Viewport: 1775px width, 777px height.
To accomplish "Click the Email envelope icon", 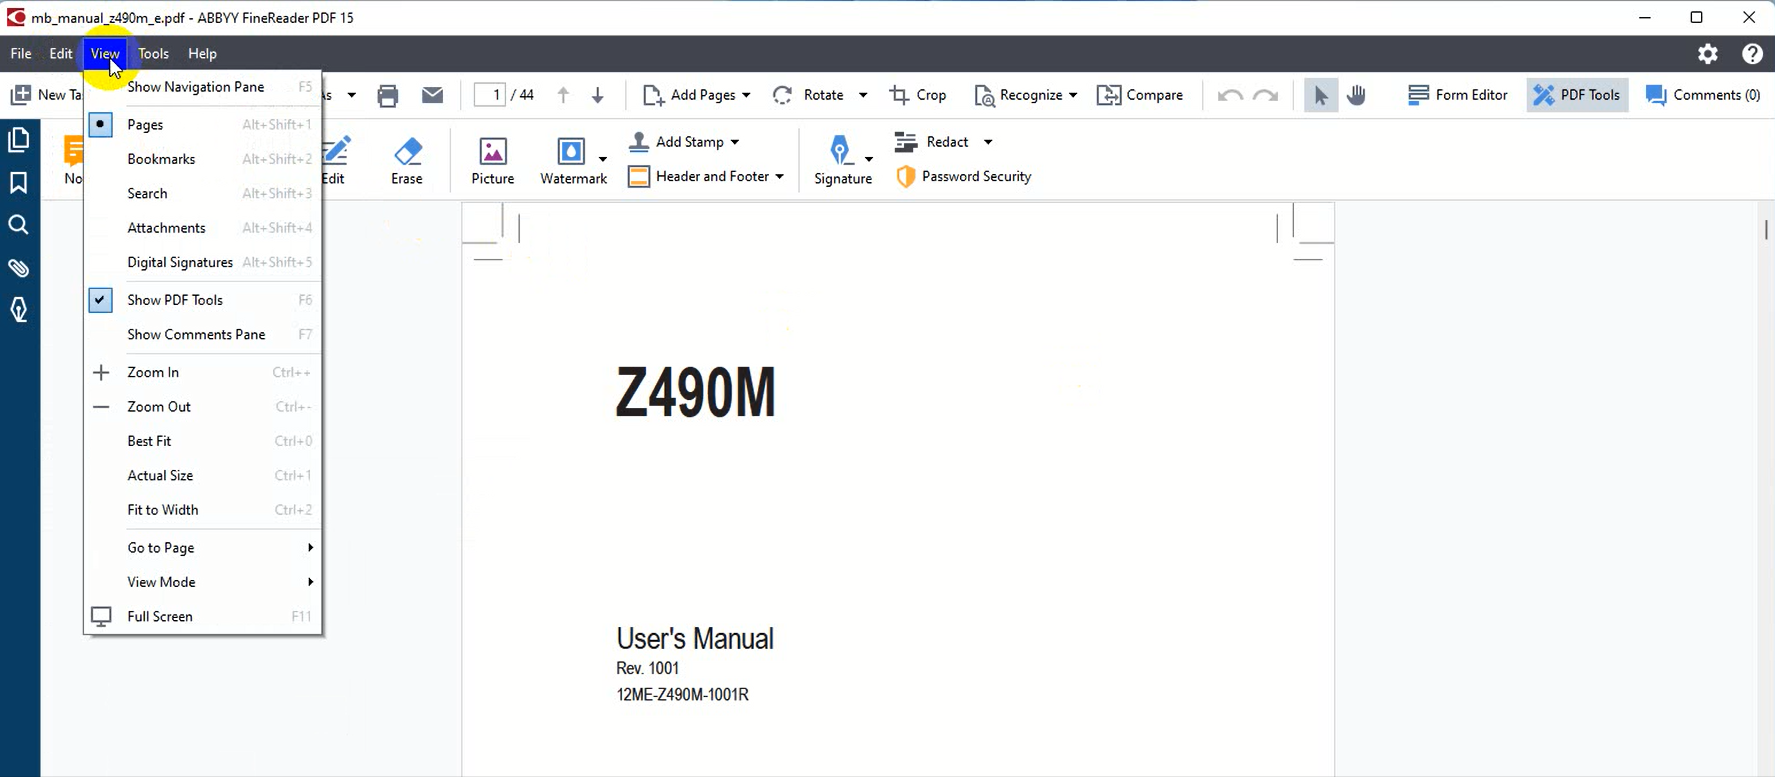I will [x=432, y=95].
